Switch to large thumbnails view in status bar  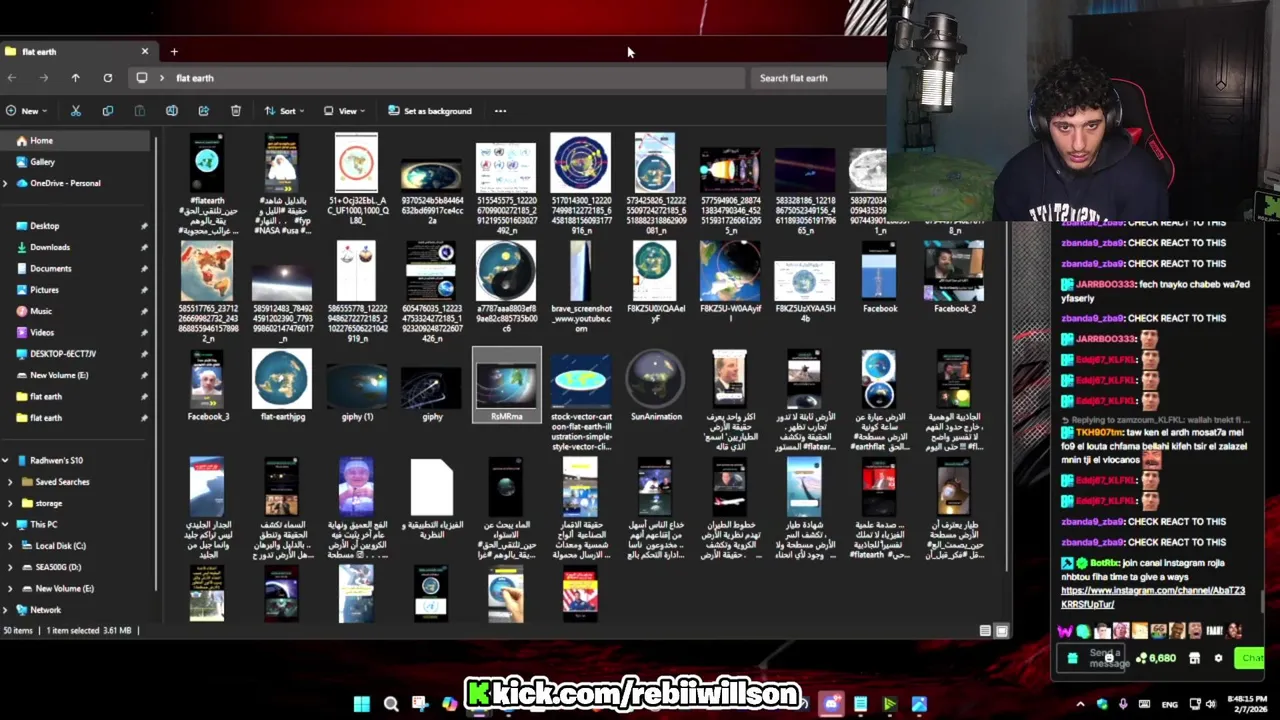pyautogui.click(x=1002, y=631)
